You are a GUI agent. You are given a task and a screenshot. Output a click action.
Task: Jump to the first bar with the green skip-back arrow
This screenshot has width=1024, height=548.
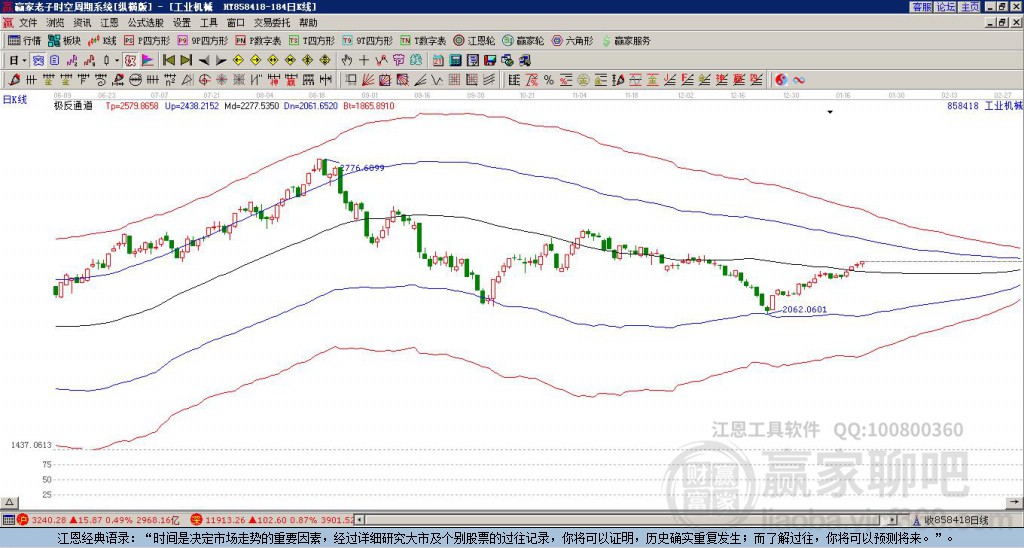pyautogui.click(x=168, y=61)
